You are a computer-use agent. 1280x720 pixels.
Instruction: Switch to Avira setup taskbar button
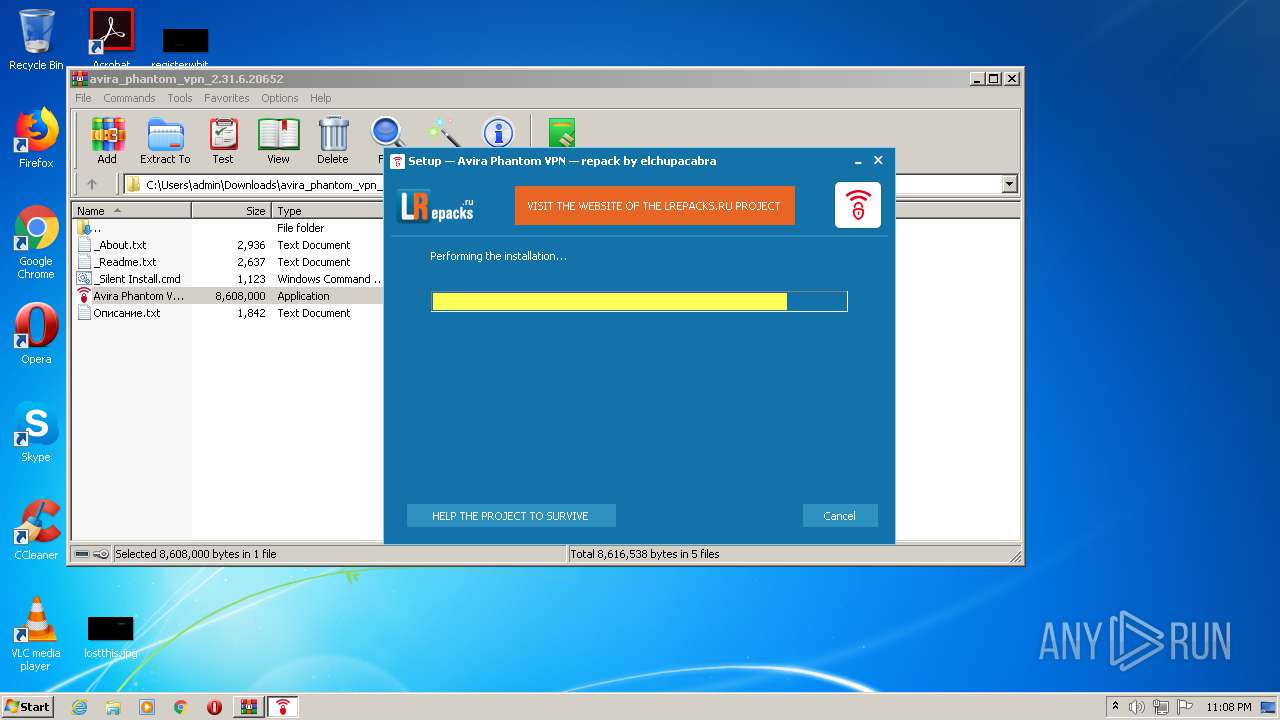point(283,707)
